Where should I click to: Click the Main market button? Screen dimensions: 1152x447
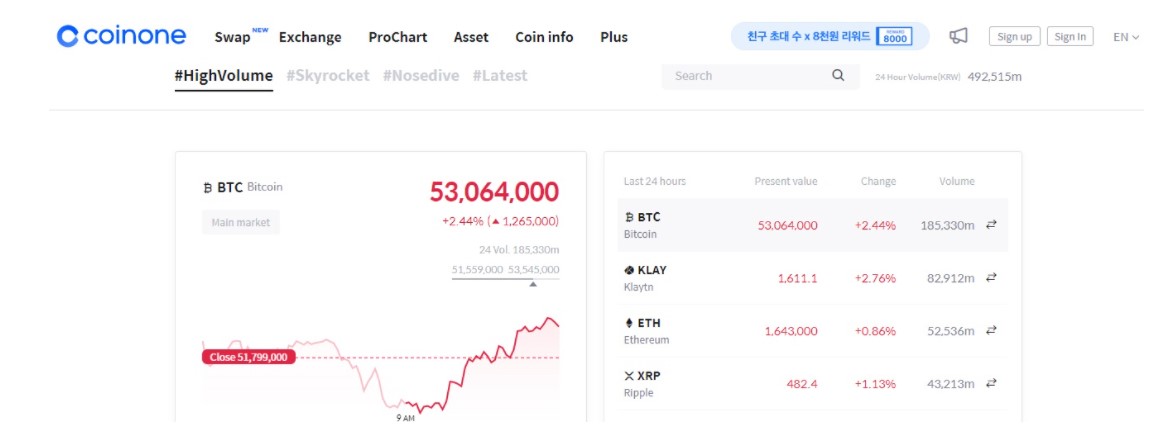241,222
